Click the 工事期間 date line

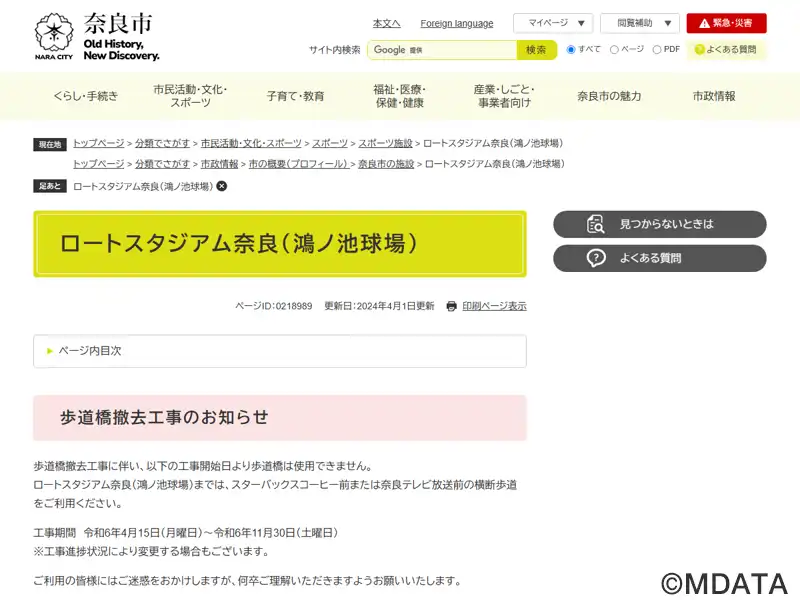click(x=185, y=533)
